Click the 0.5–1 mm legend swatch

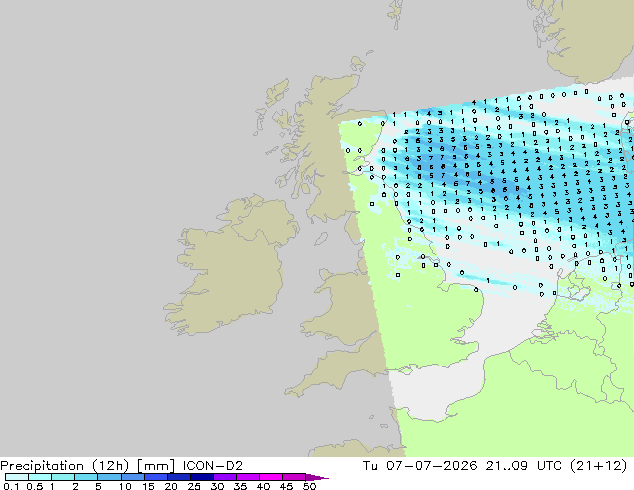40,477
